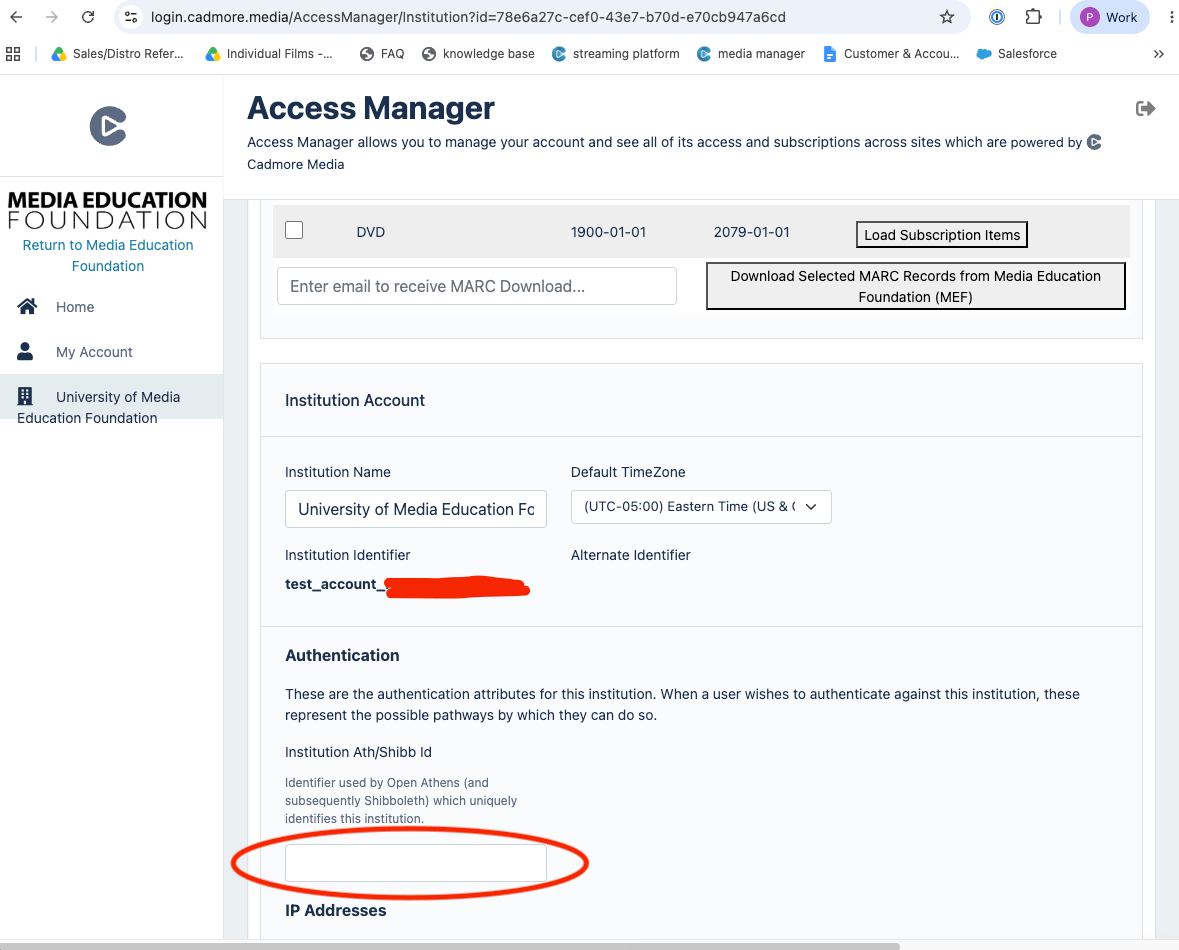
Task: Open the media manager bookmark
Action: coord(750,53)
